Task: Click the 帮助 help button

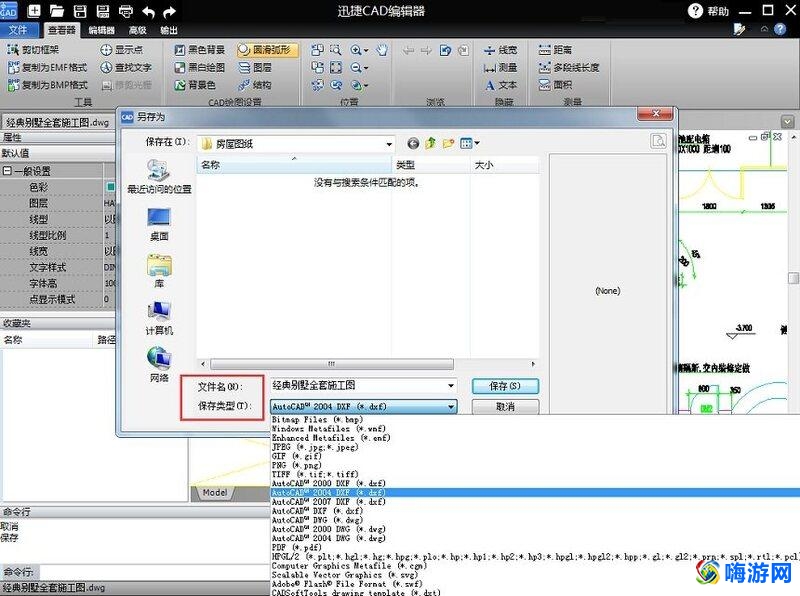Action: pyautogui.click(x=709, y=11)
